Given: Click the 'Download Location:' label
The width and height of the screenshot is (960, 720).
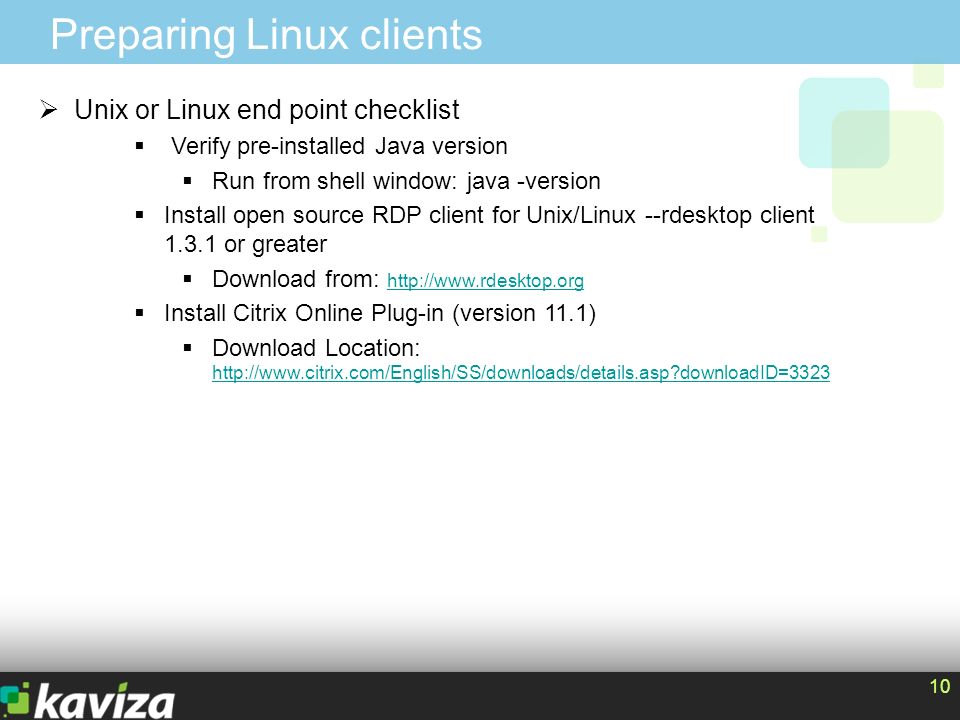Looking at the screenshot, I should [x=316, y=348].
